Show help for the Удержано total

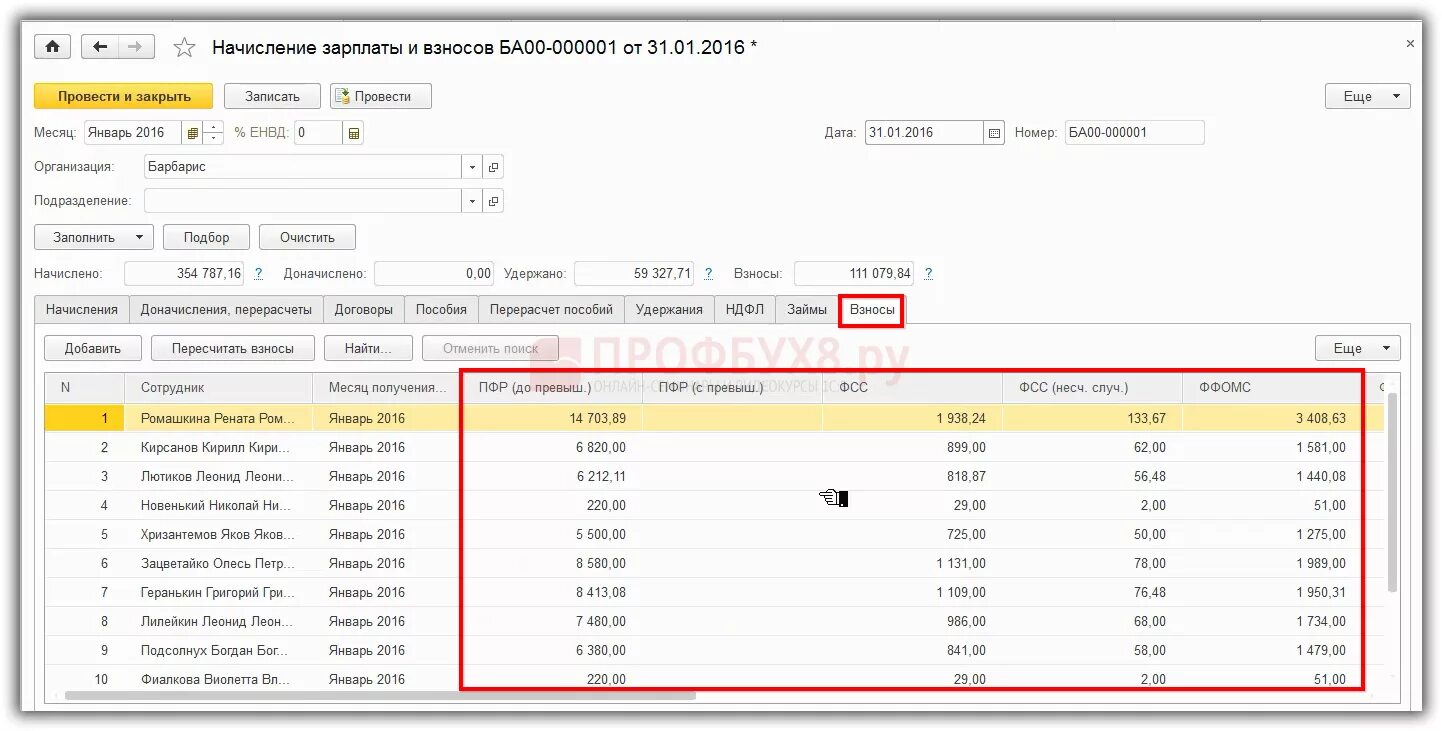(708, 274)
